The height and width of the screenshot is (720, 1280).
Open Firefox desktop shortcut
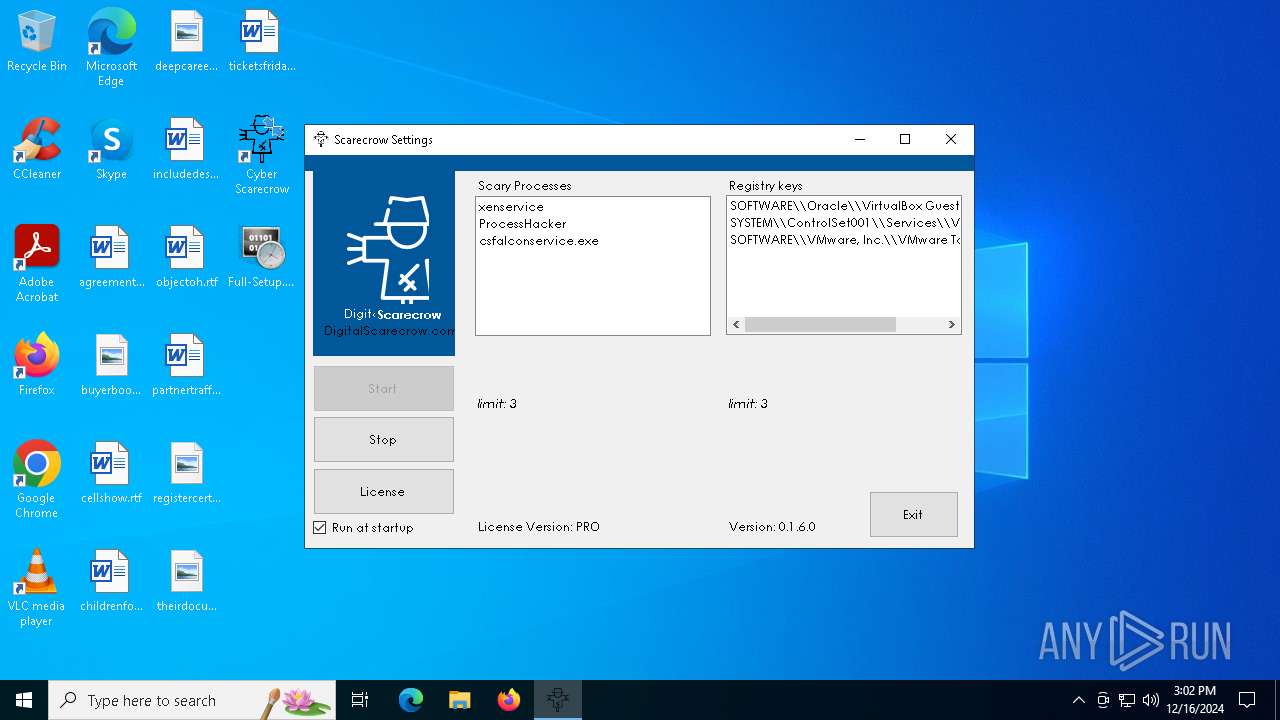click(x=37, y=366)
